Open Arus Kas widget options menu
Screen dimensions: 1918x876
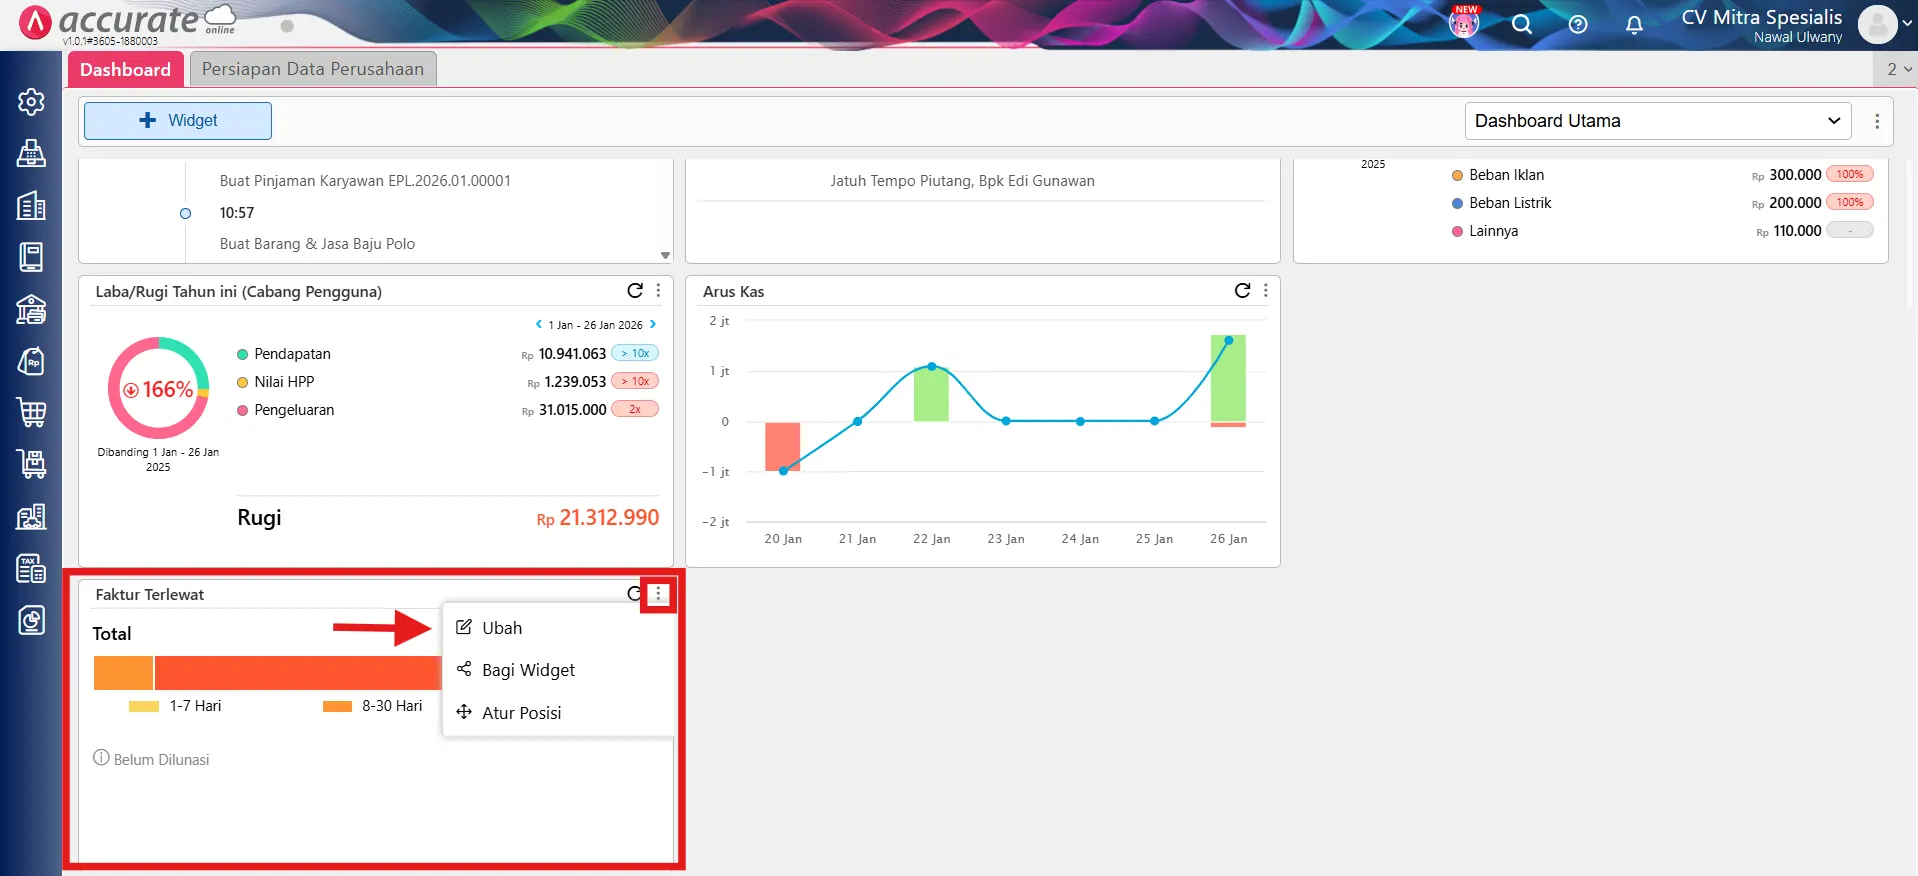1266,290
